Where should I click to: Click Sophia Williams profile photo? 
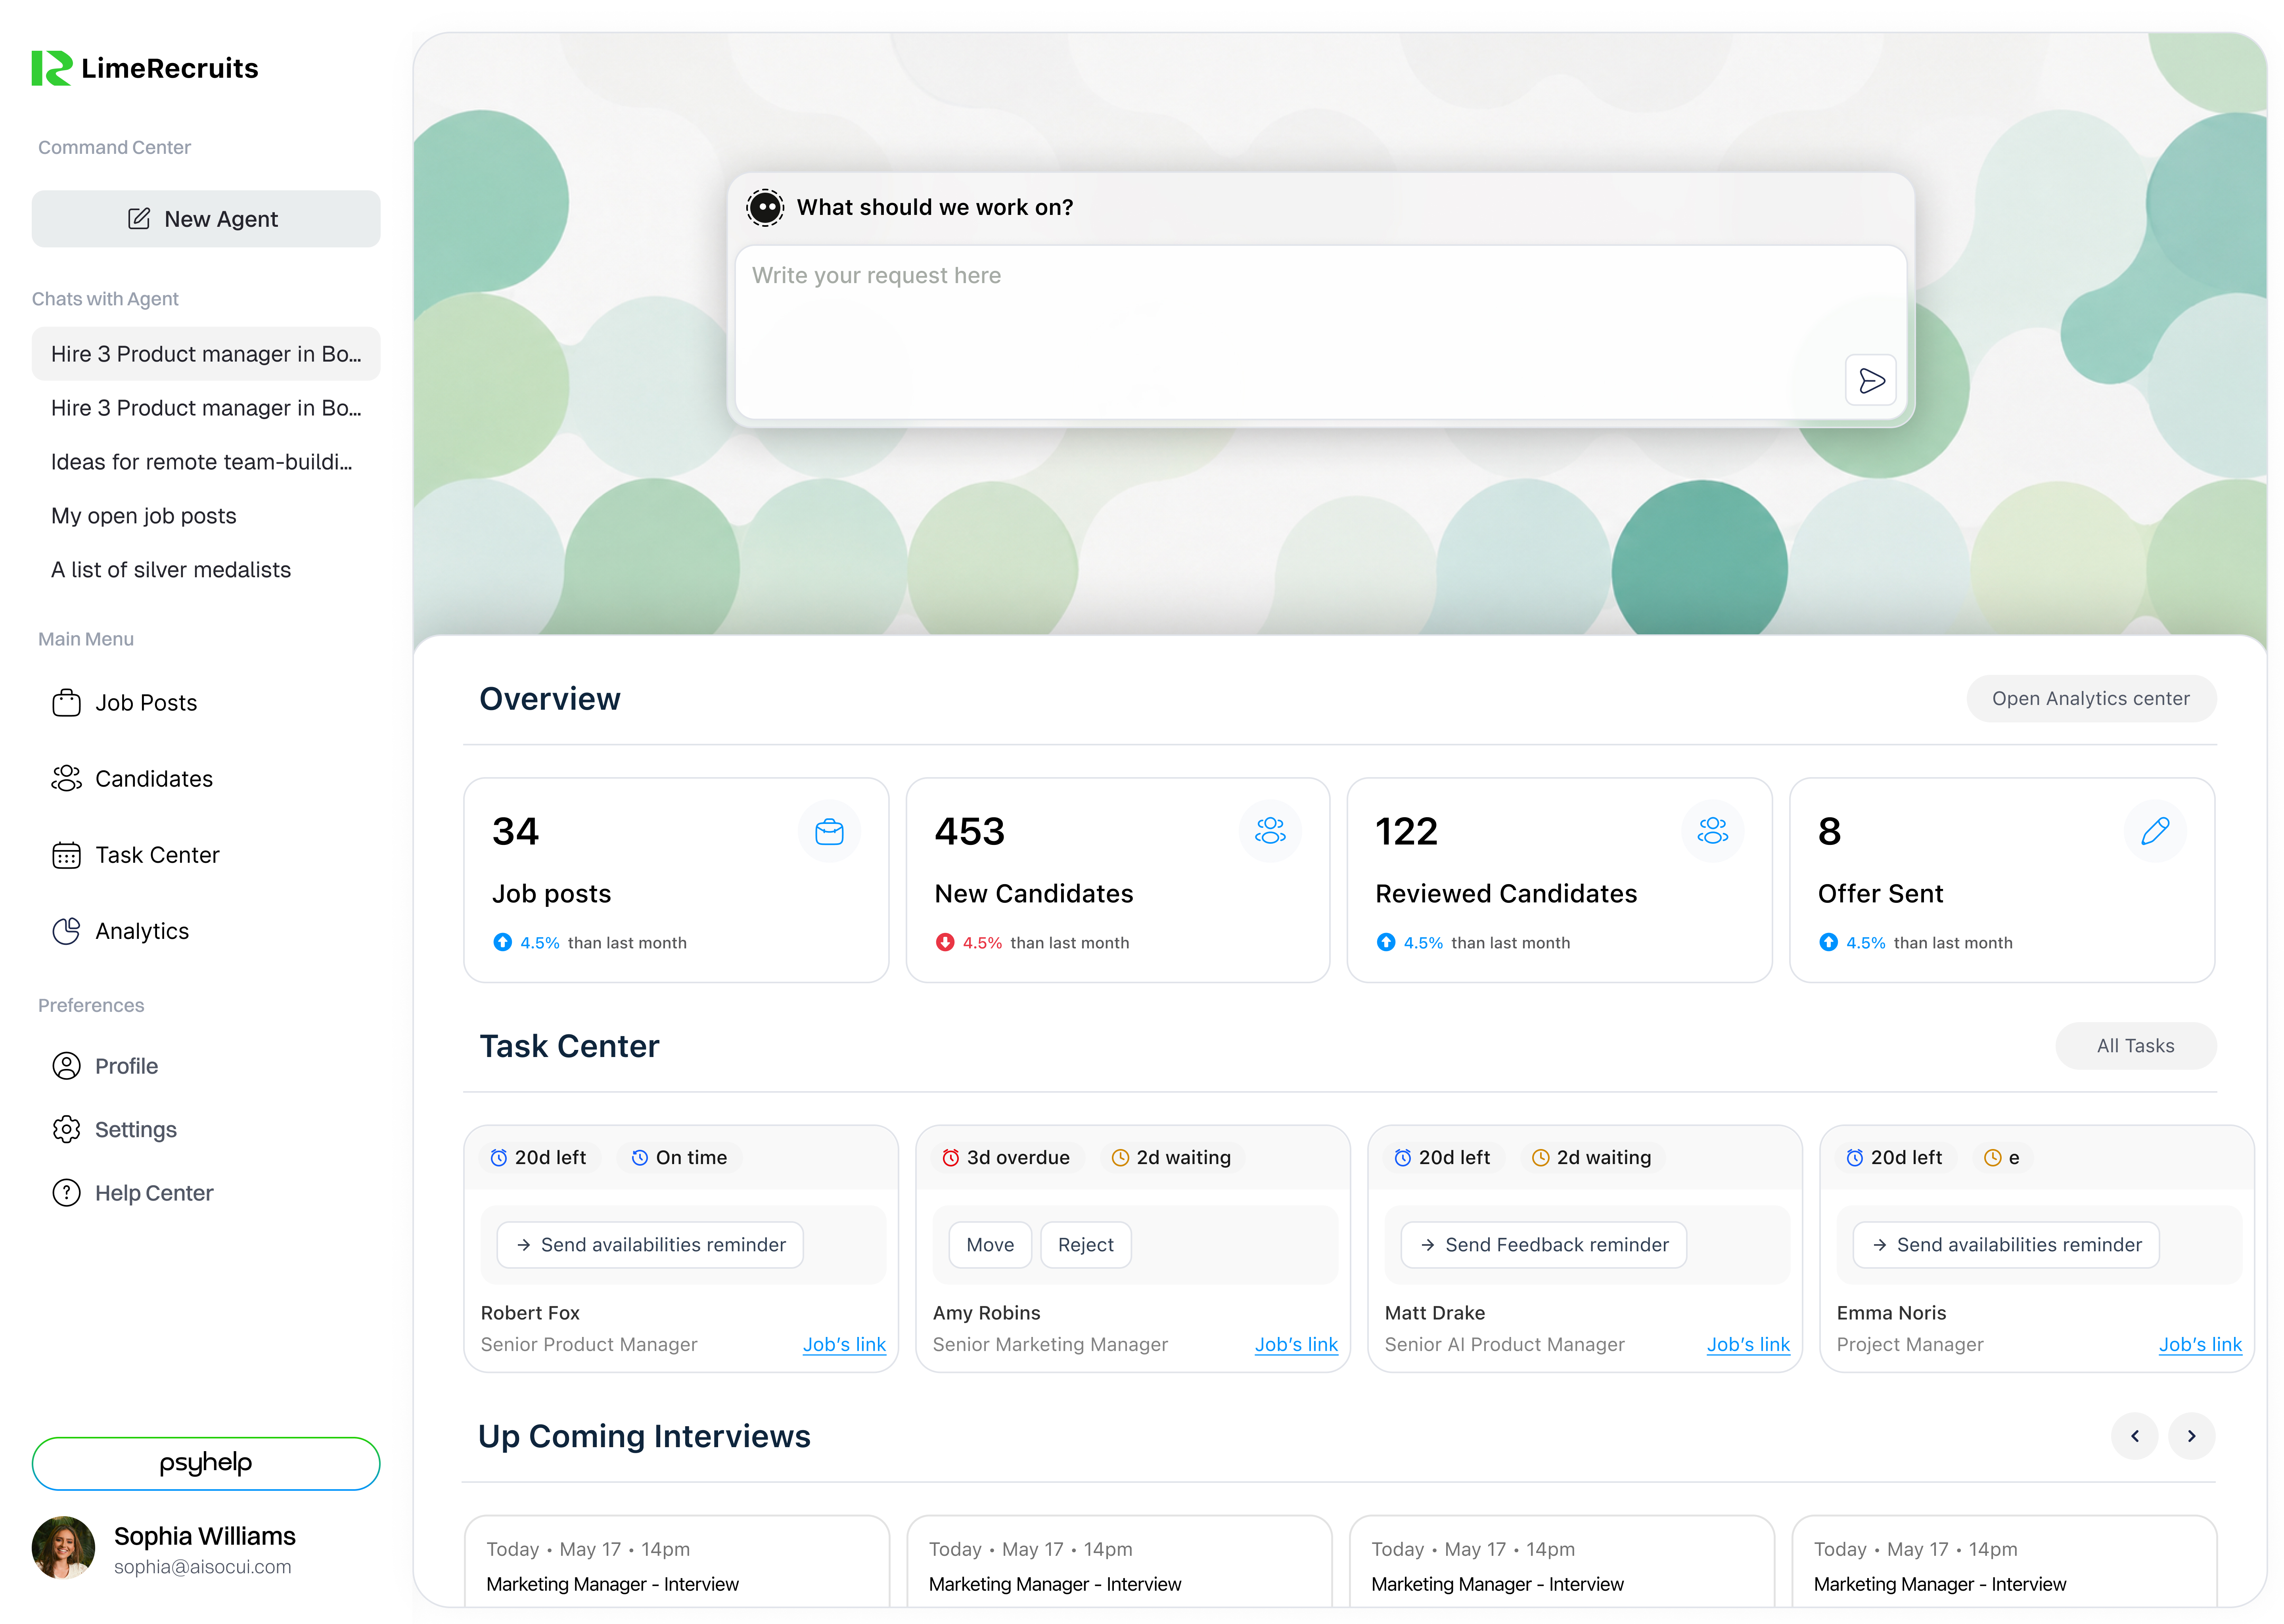point(63,1548)
